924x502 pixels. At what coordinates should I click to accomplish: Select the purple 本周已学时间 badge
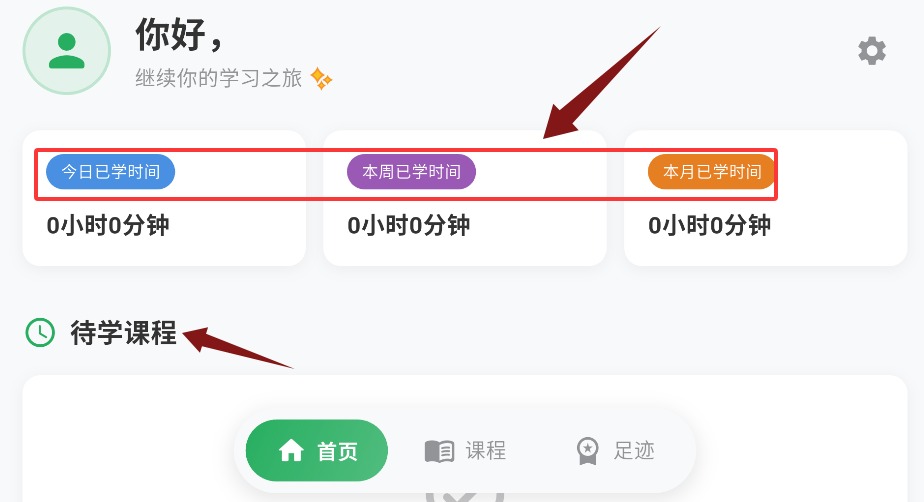click(x=411, y=172)
